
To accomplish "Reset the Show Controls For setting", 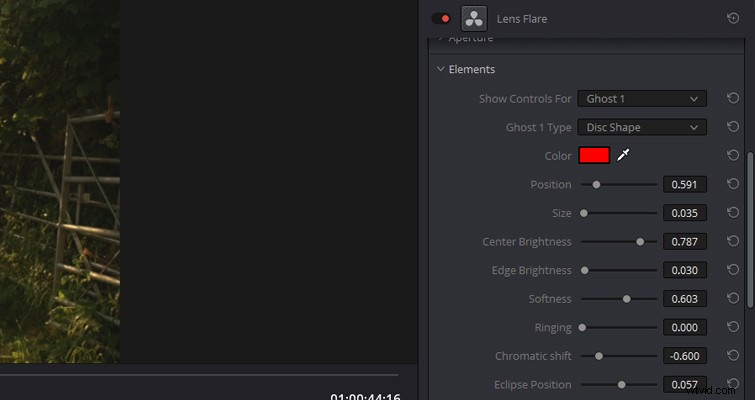I will point(733,99).
